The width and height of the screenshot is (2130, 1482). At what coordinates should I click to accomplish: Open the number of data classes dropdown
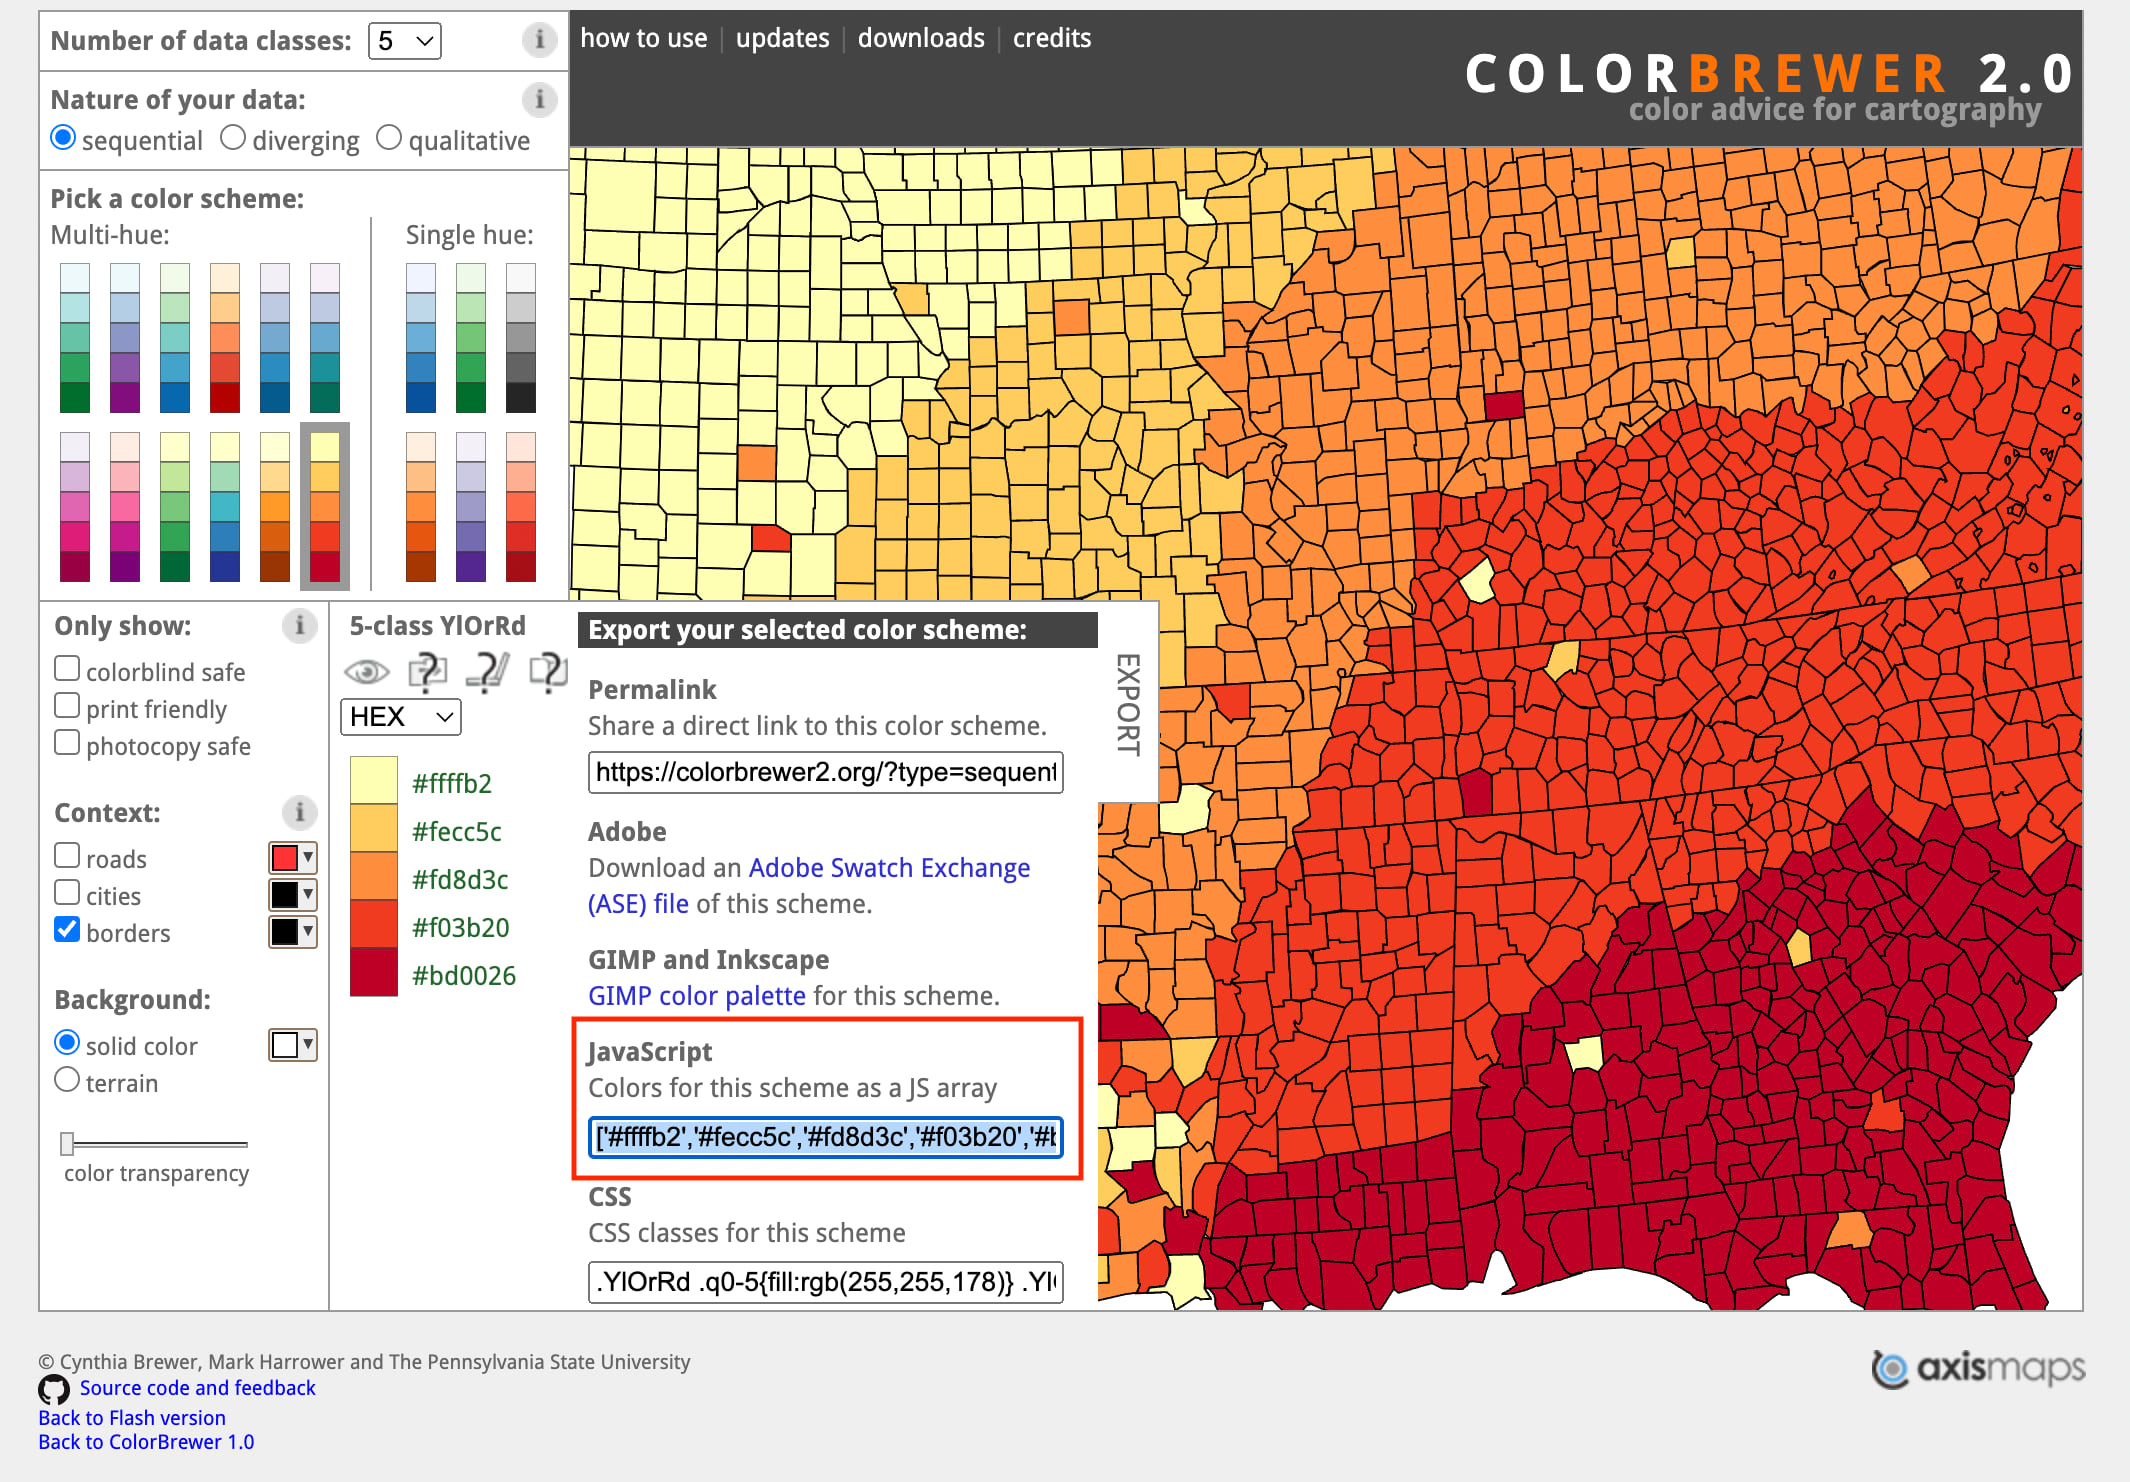405,41
